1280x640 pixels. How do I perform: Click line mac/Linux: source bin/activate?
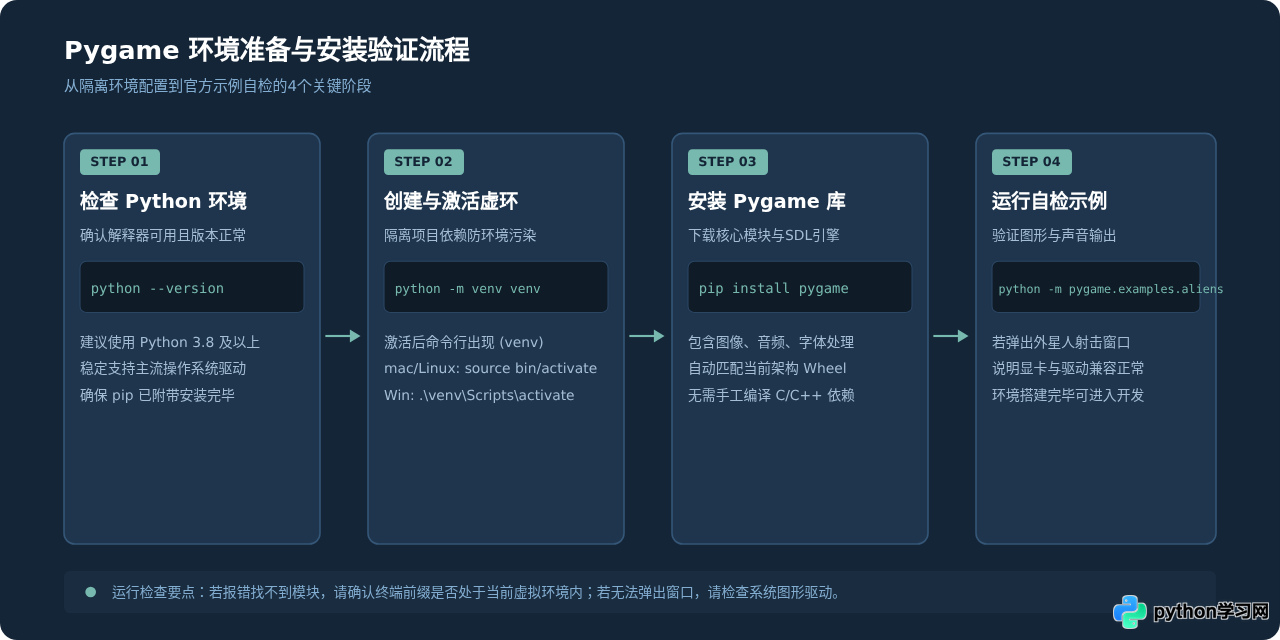[x=490, y=368]
